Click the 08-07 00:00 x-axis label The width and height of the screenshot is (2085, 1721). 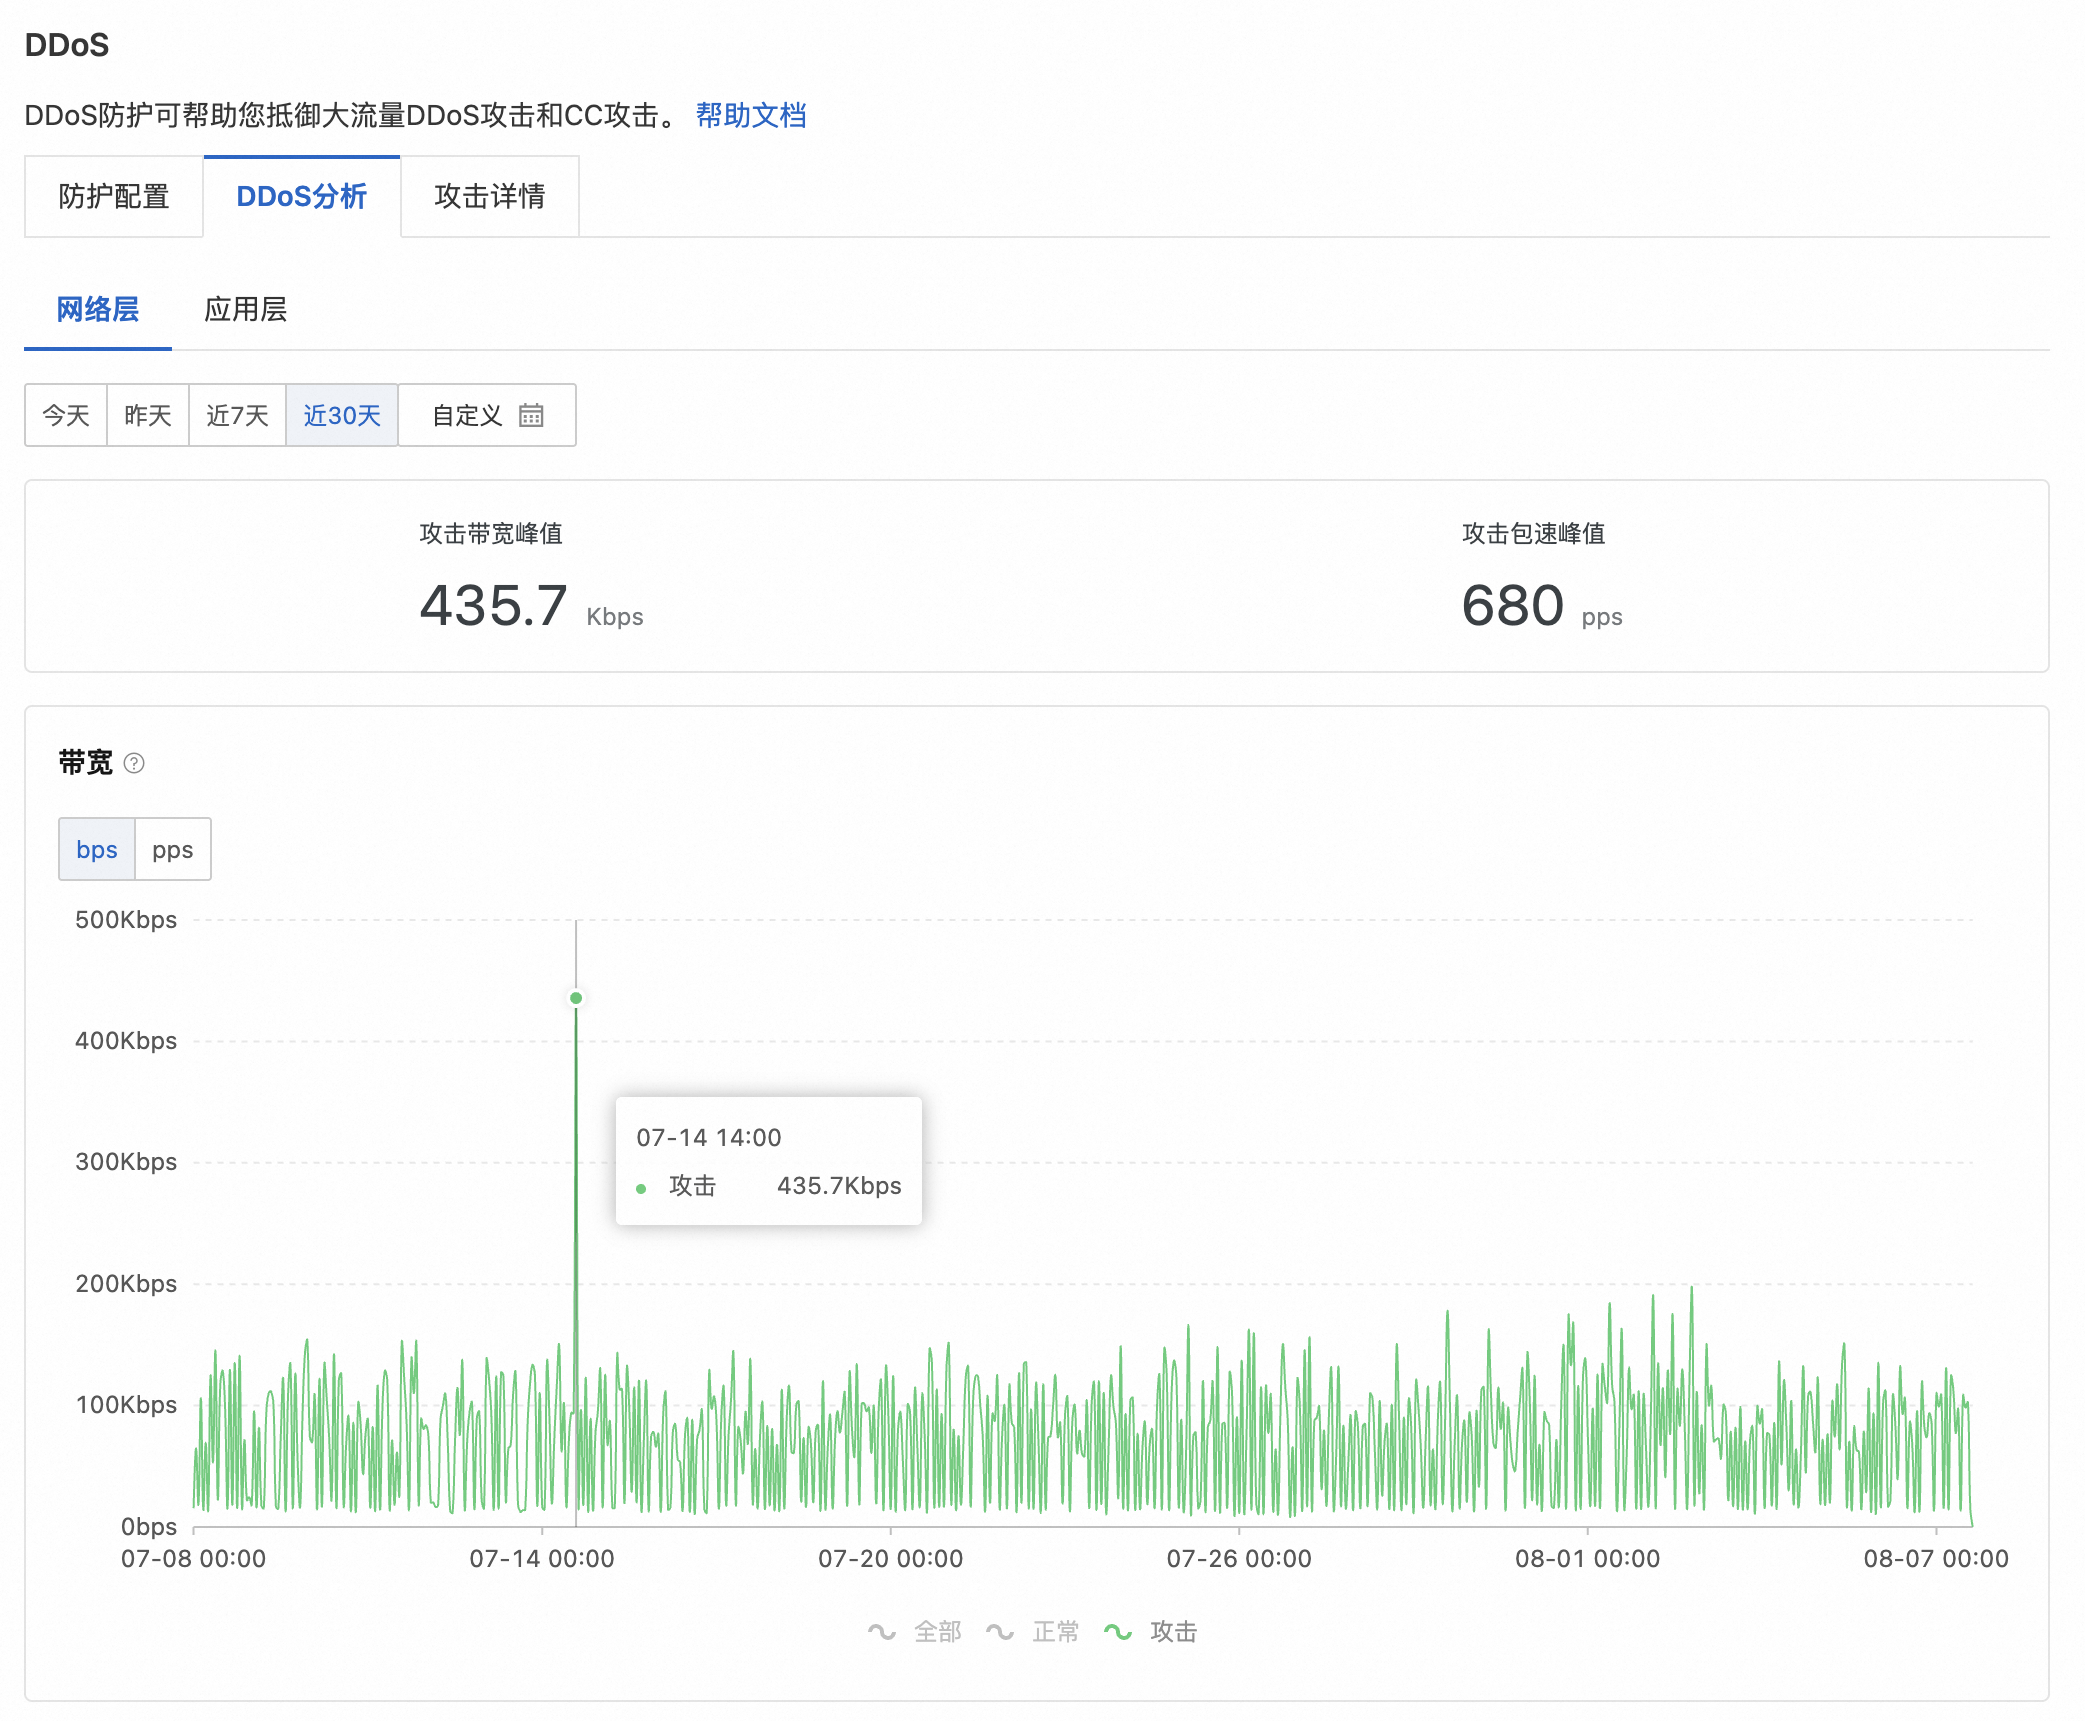pos(1936,1558)
